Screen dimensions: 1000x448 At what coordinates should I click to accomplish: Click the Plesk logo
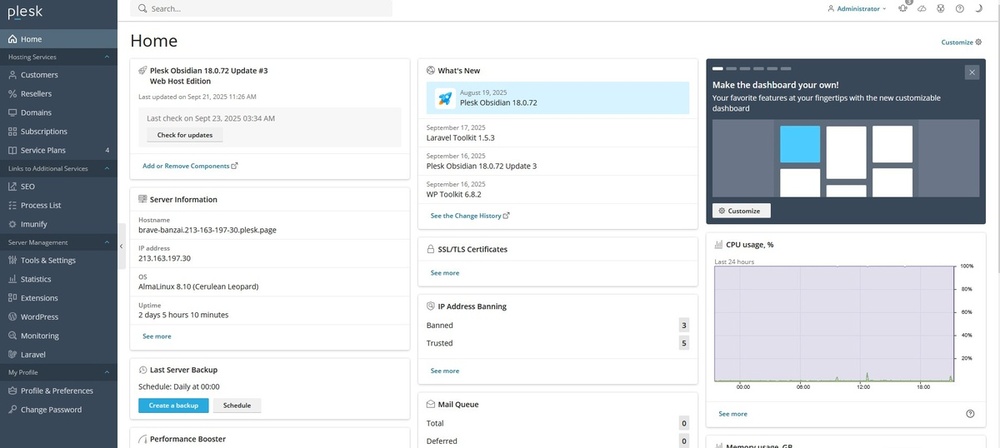[26, 11]
